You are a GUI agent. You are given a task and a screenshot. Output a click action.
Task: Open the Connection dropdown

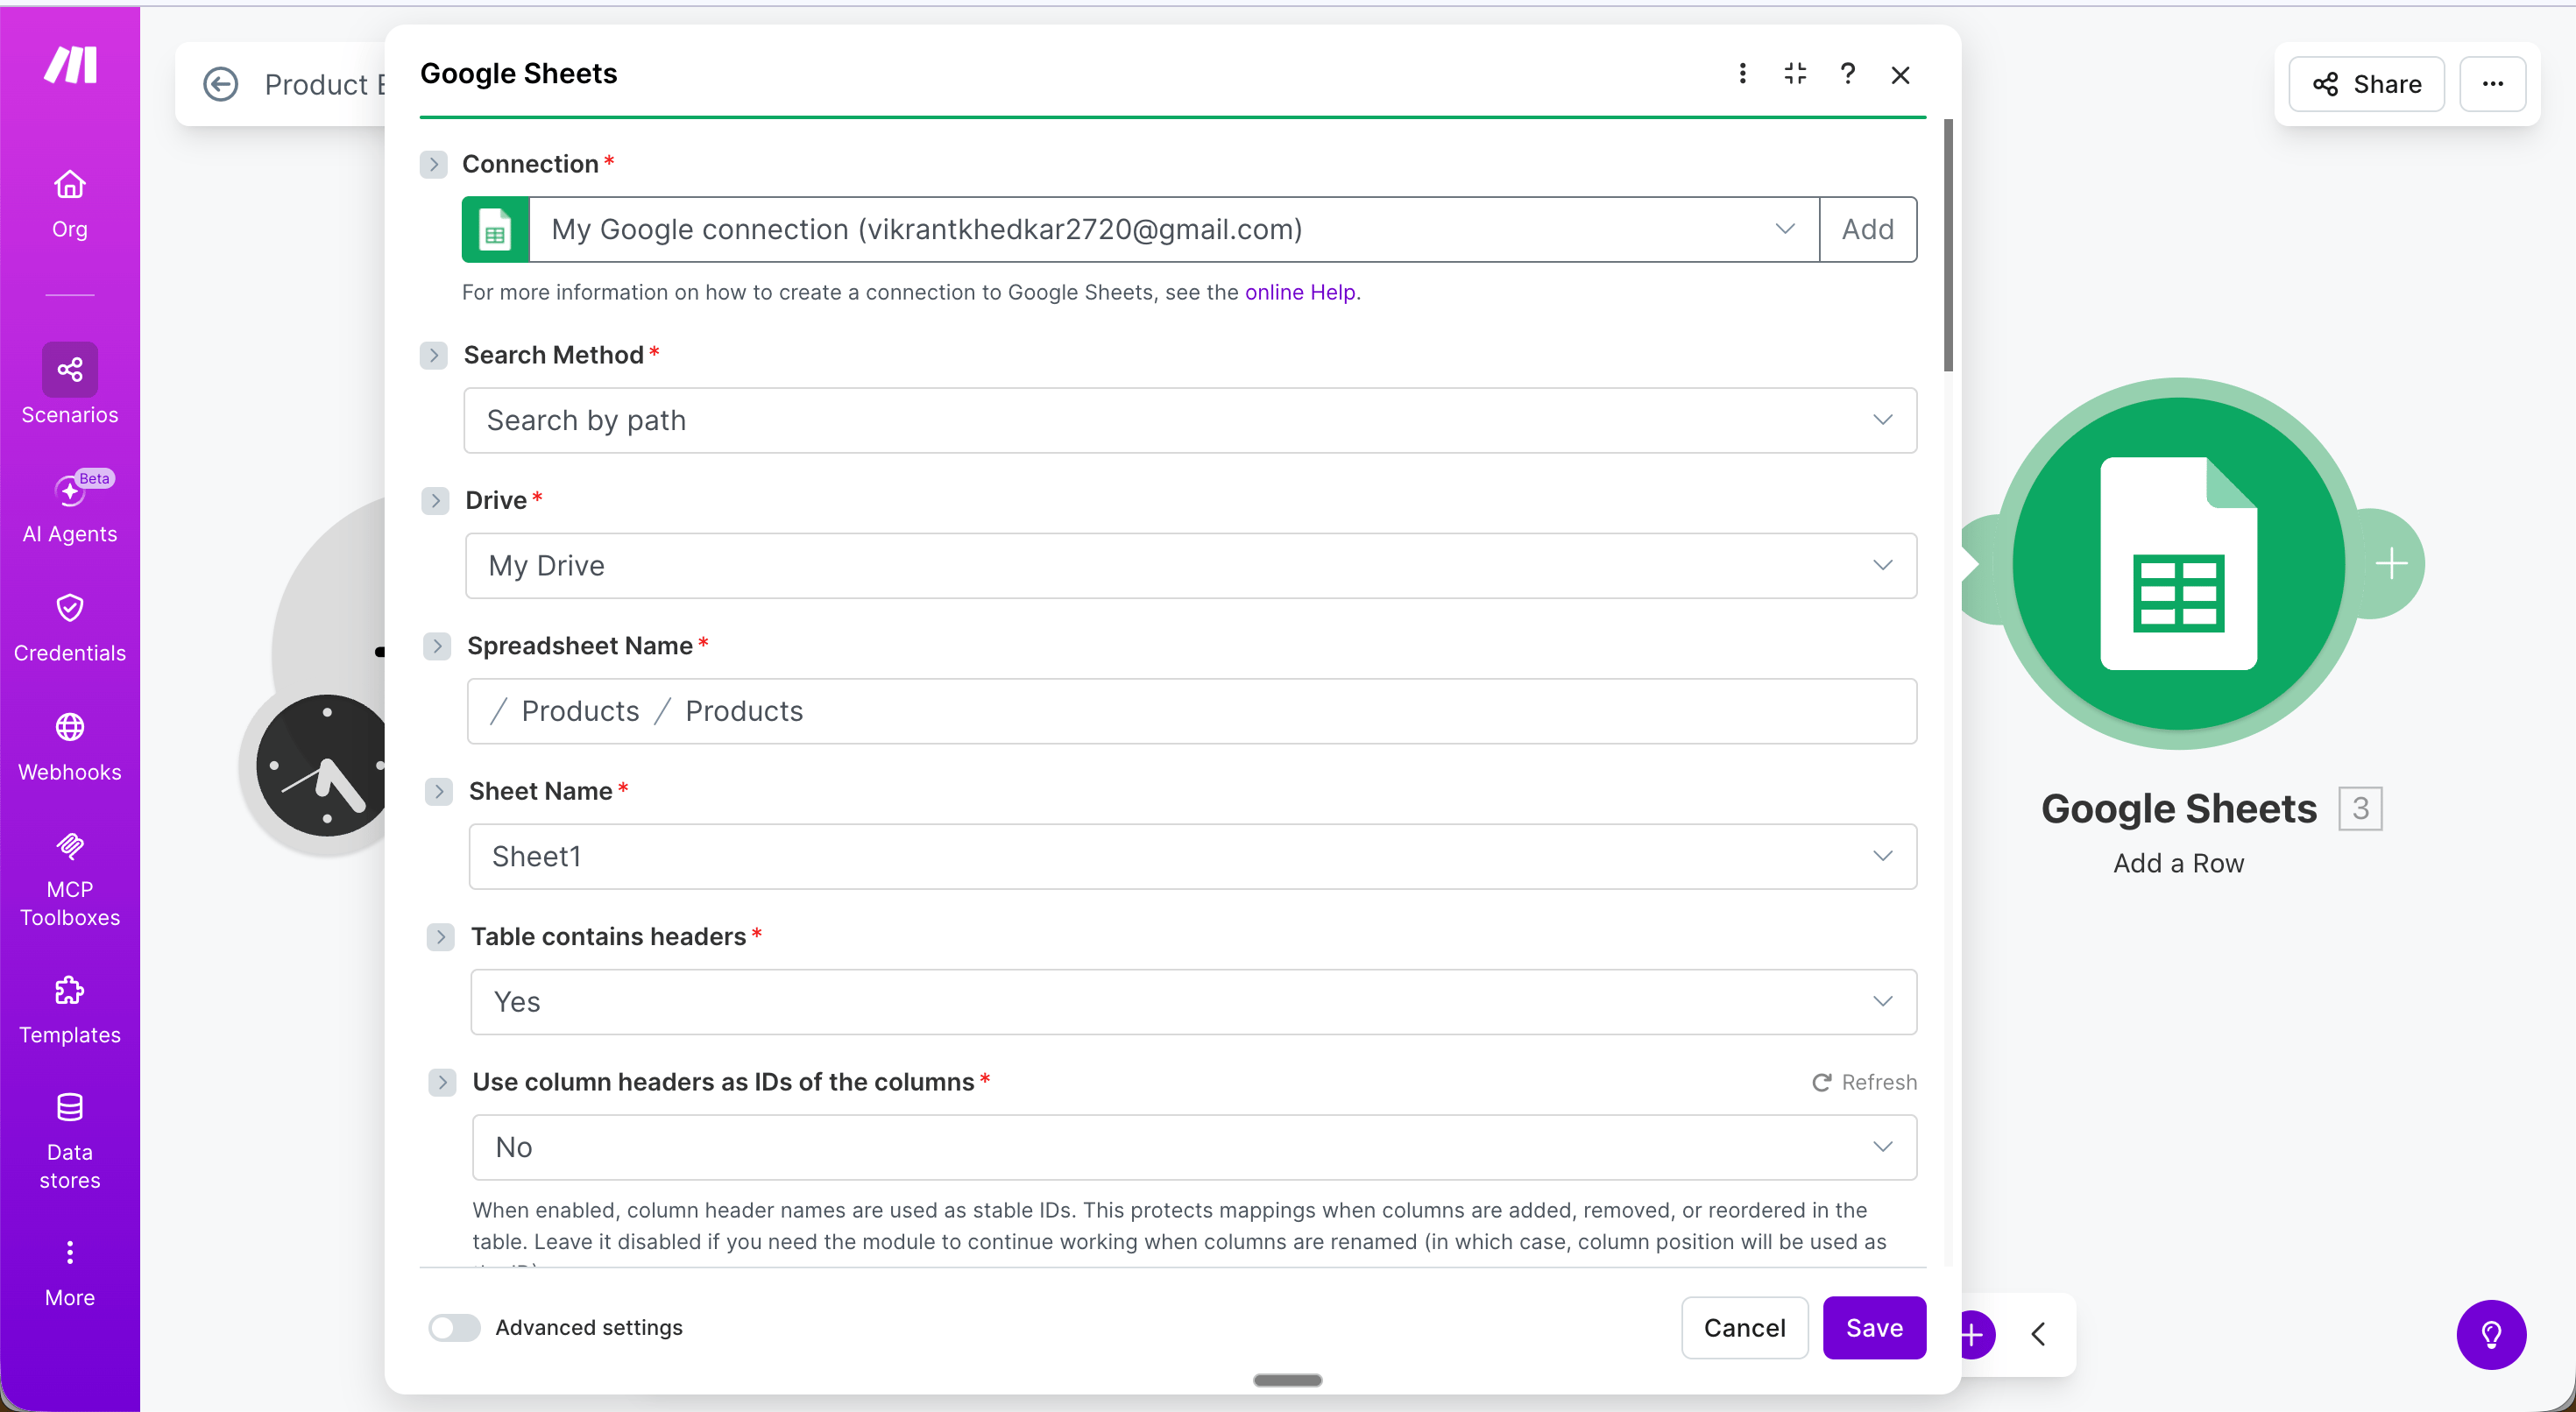(1173, 230)
